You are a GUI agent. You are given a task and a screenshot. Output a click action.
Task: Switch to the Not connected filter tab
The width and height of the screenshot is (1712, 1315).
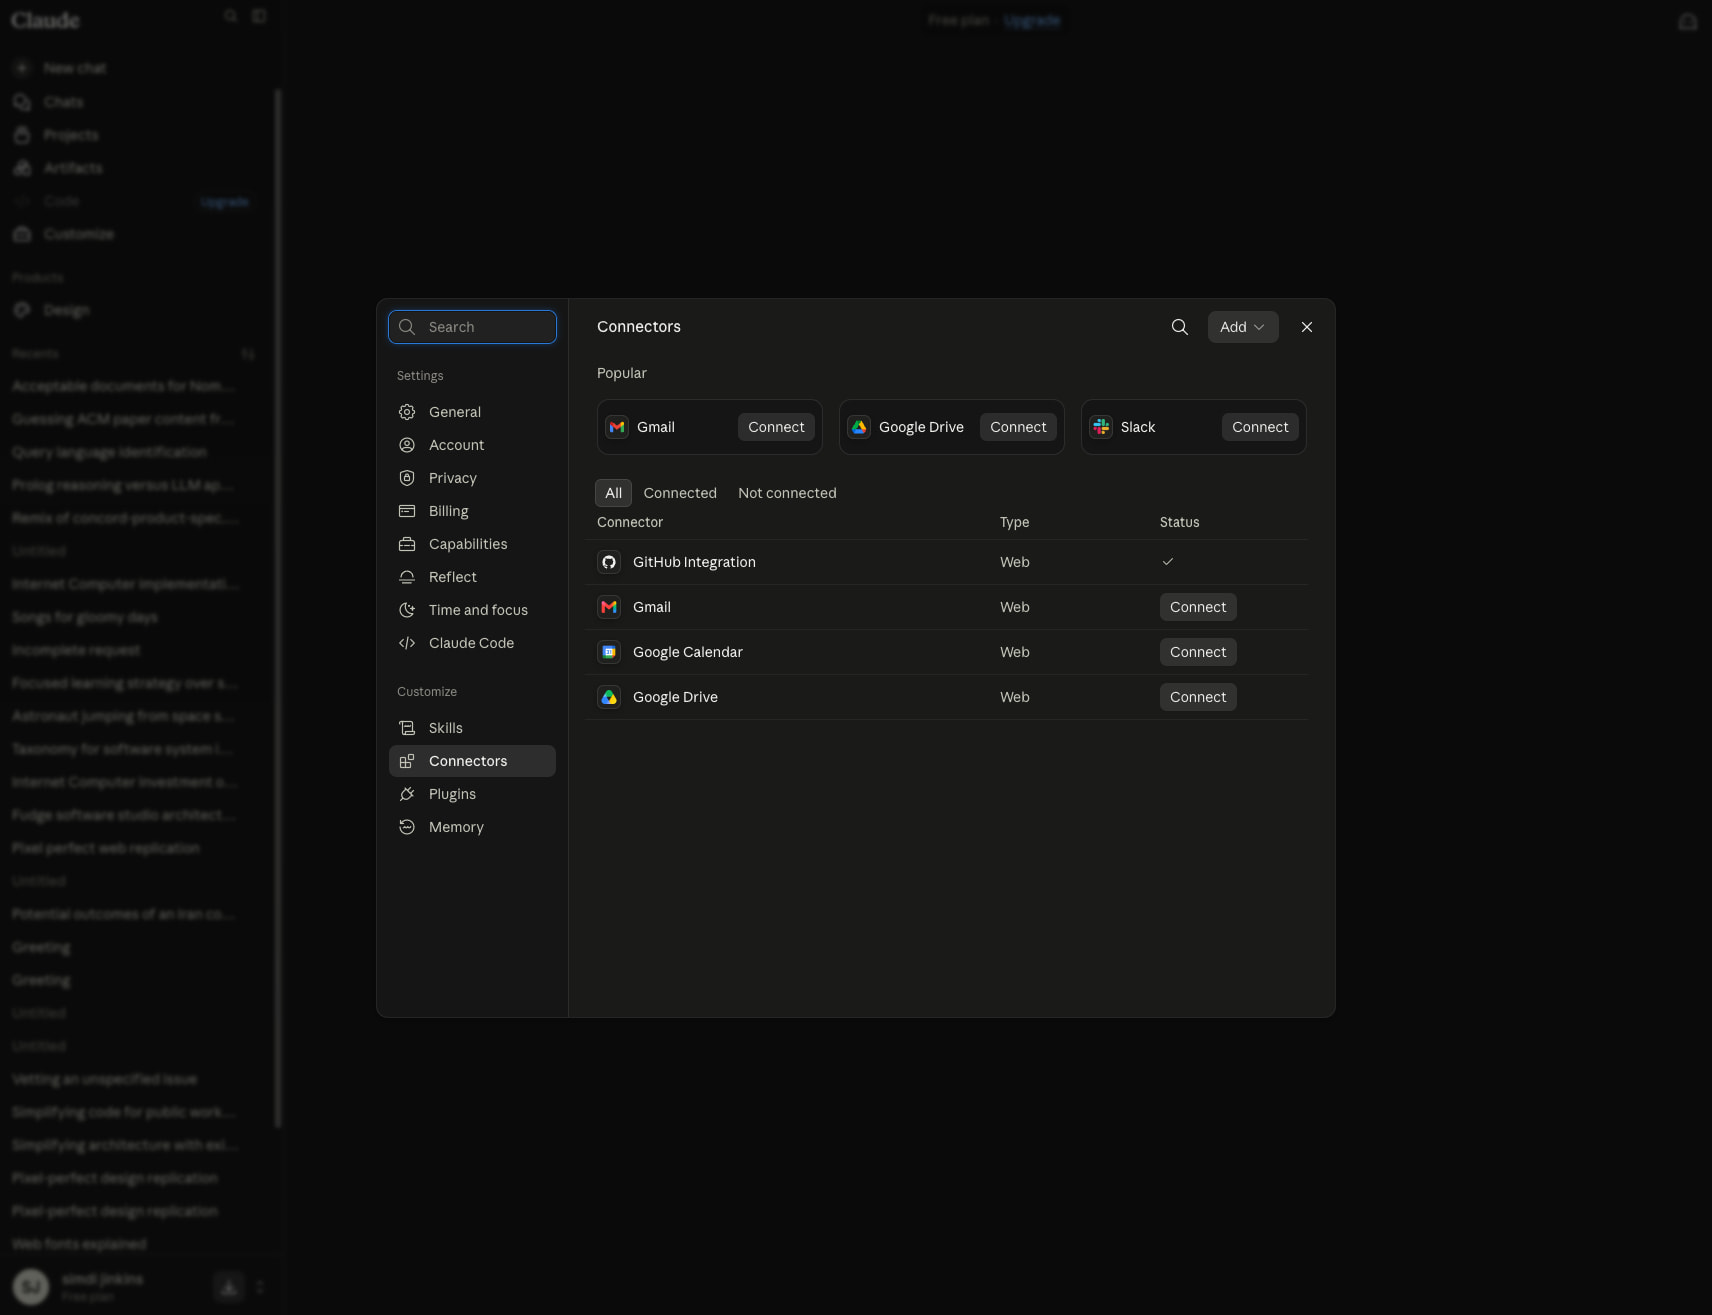[787, 493]
